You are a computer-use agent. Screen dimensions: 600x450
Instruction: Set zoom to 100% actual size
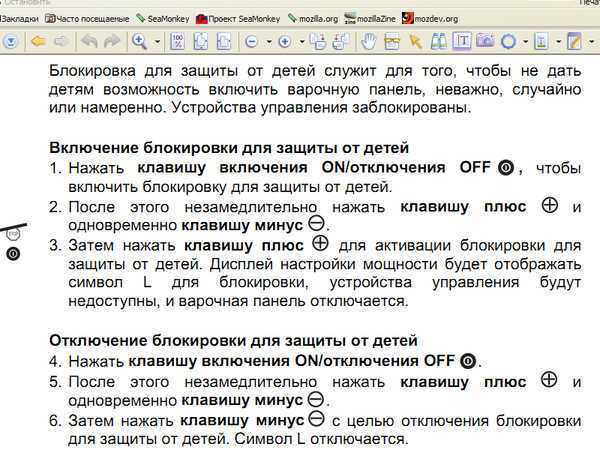pos(177,41)
